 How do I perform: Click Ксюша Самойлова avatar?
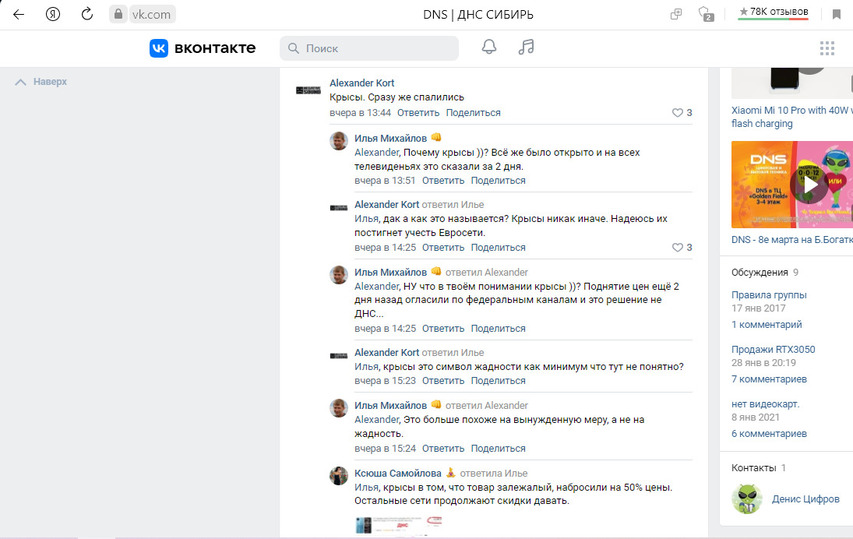(339, 475)
